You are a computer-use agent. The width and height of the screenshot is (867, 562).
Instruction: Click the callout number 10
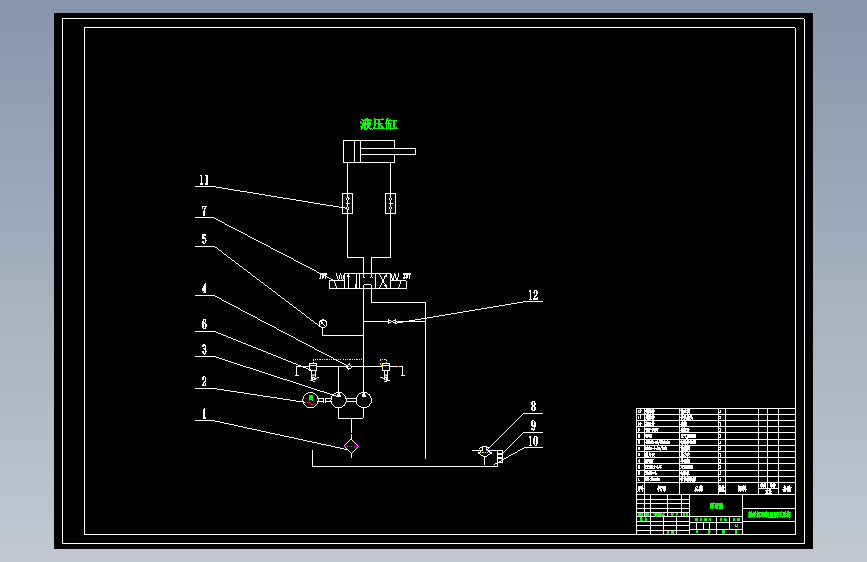pos(533,441)
